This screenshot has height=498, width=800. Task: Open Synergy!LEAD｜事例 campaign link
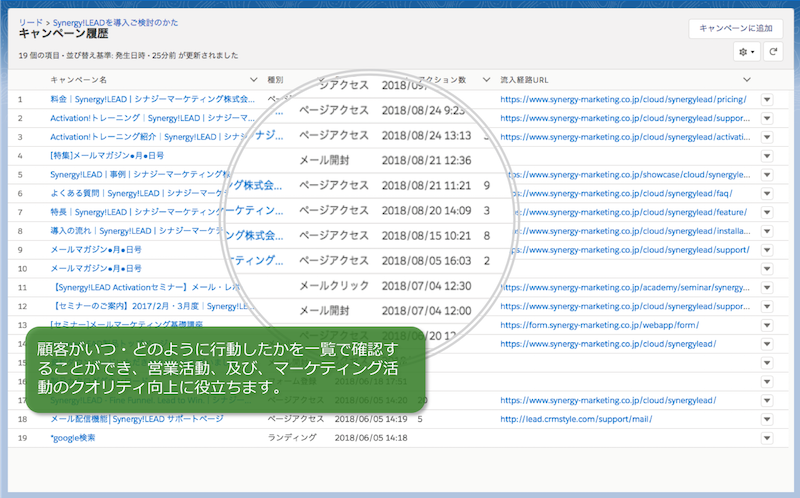point(140,175)
